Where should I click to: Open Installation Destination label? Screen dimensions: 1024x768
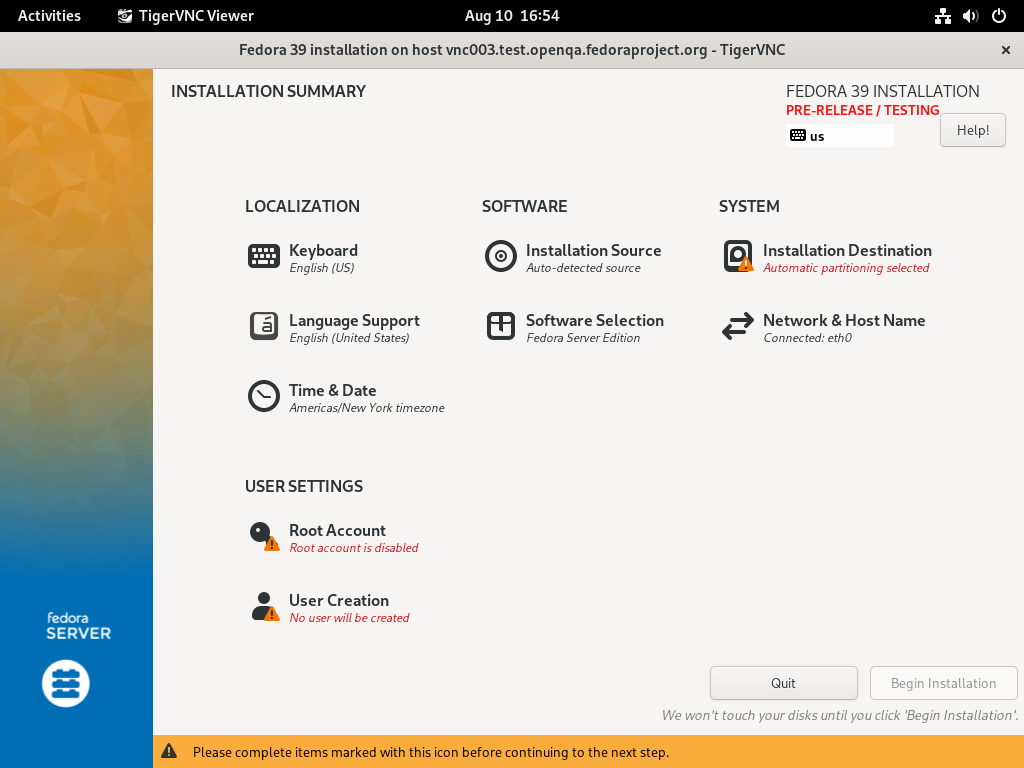tap(847, 251)
